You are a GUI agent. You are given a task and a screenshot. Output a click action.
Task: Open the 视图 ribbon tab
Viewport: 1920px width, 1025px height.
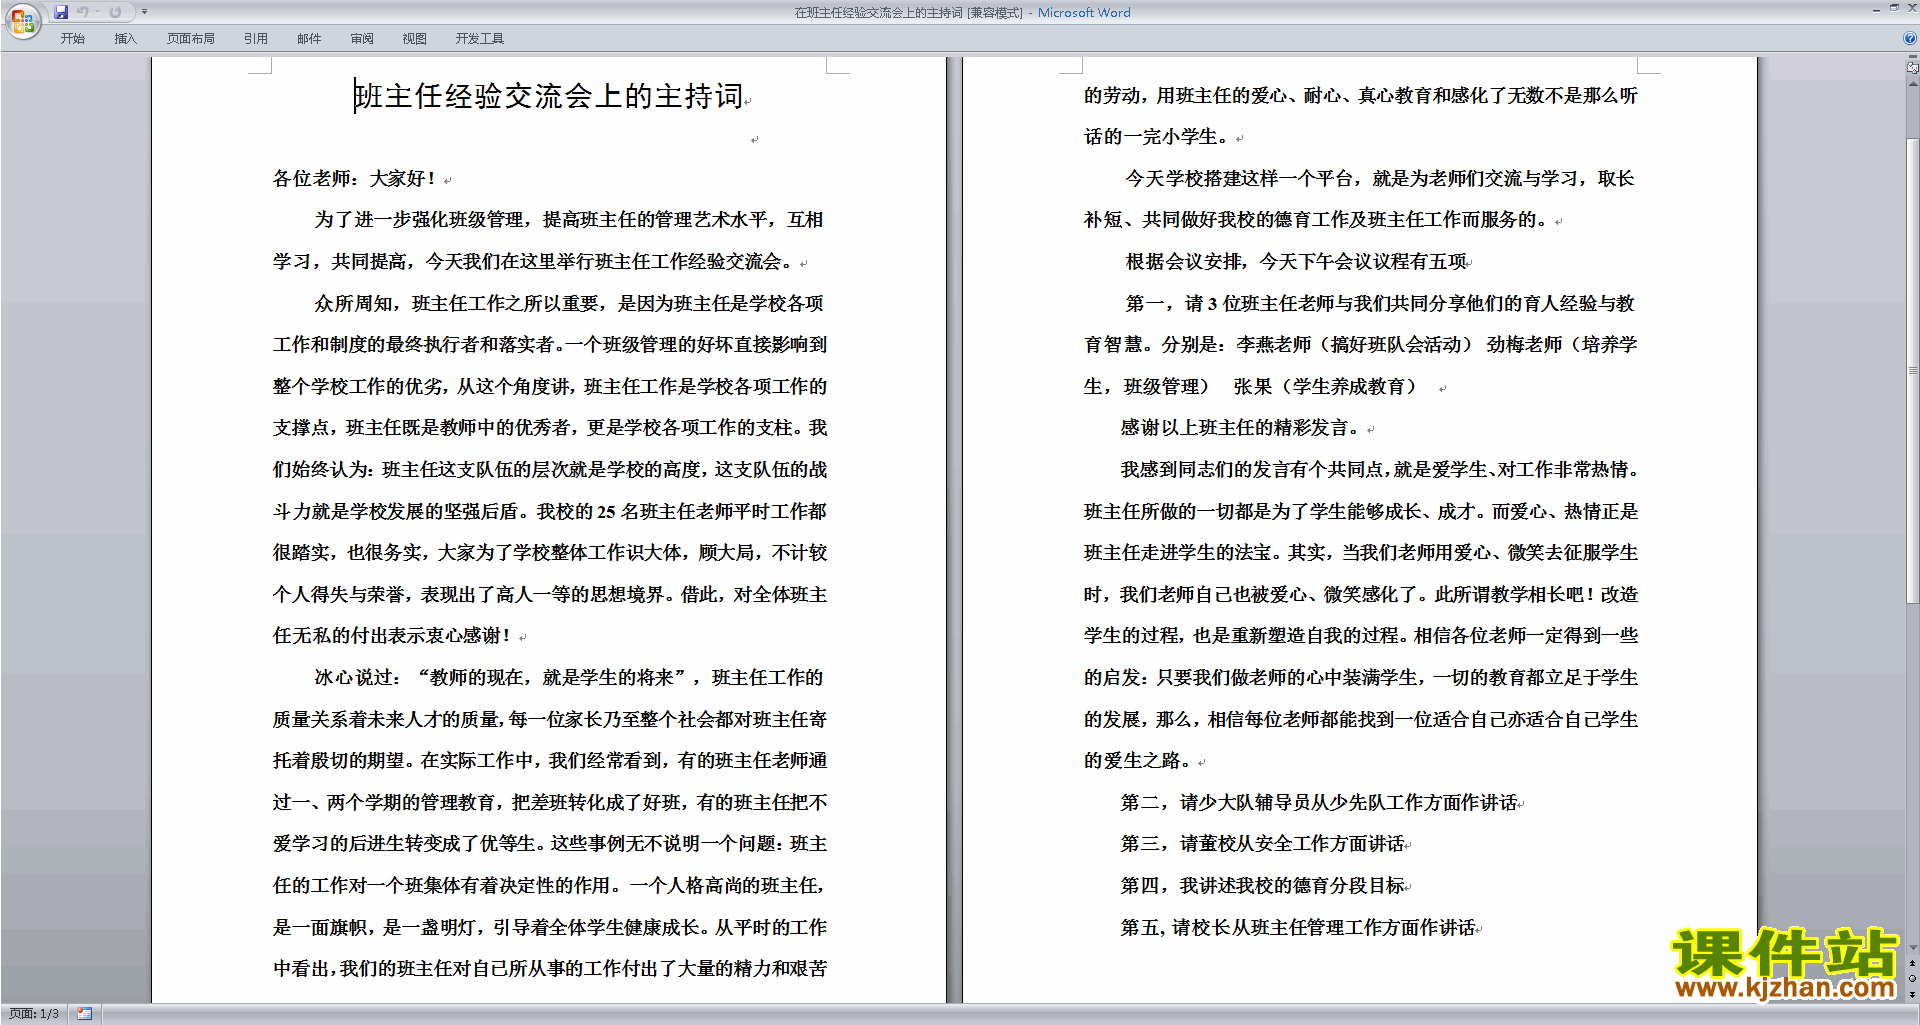[x=414, y=39]
